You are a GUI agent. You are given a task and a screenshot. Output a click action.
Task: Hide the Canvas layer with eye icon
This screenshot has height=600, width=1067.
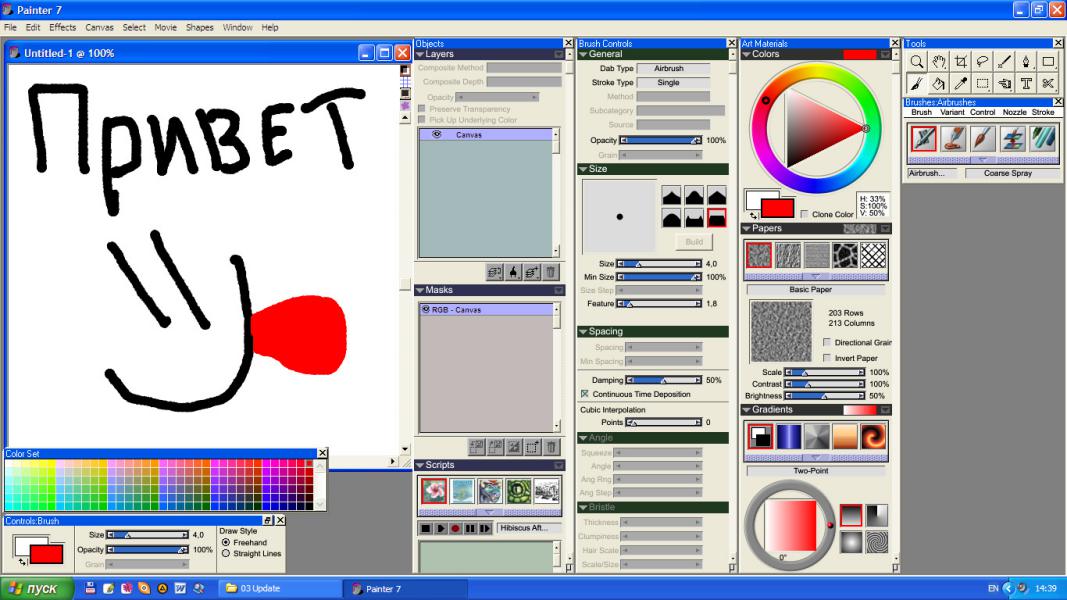point(436,134)
